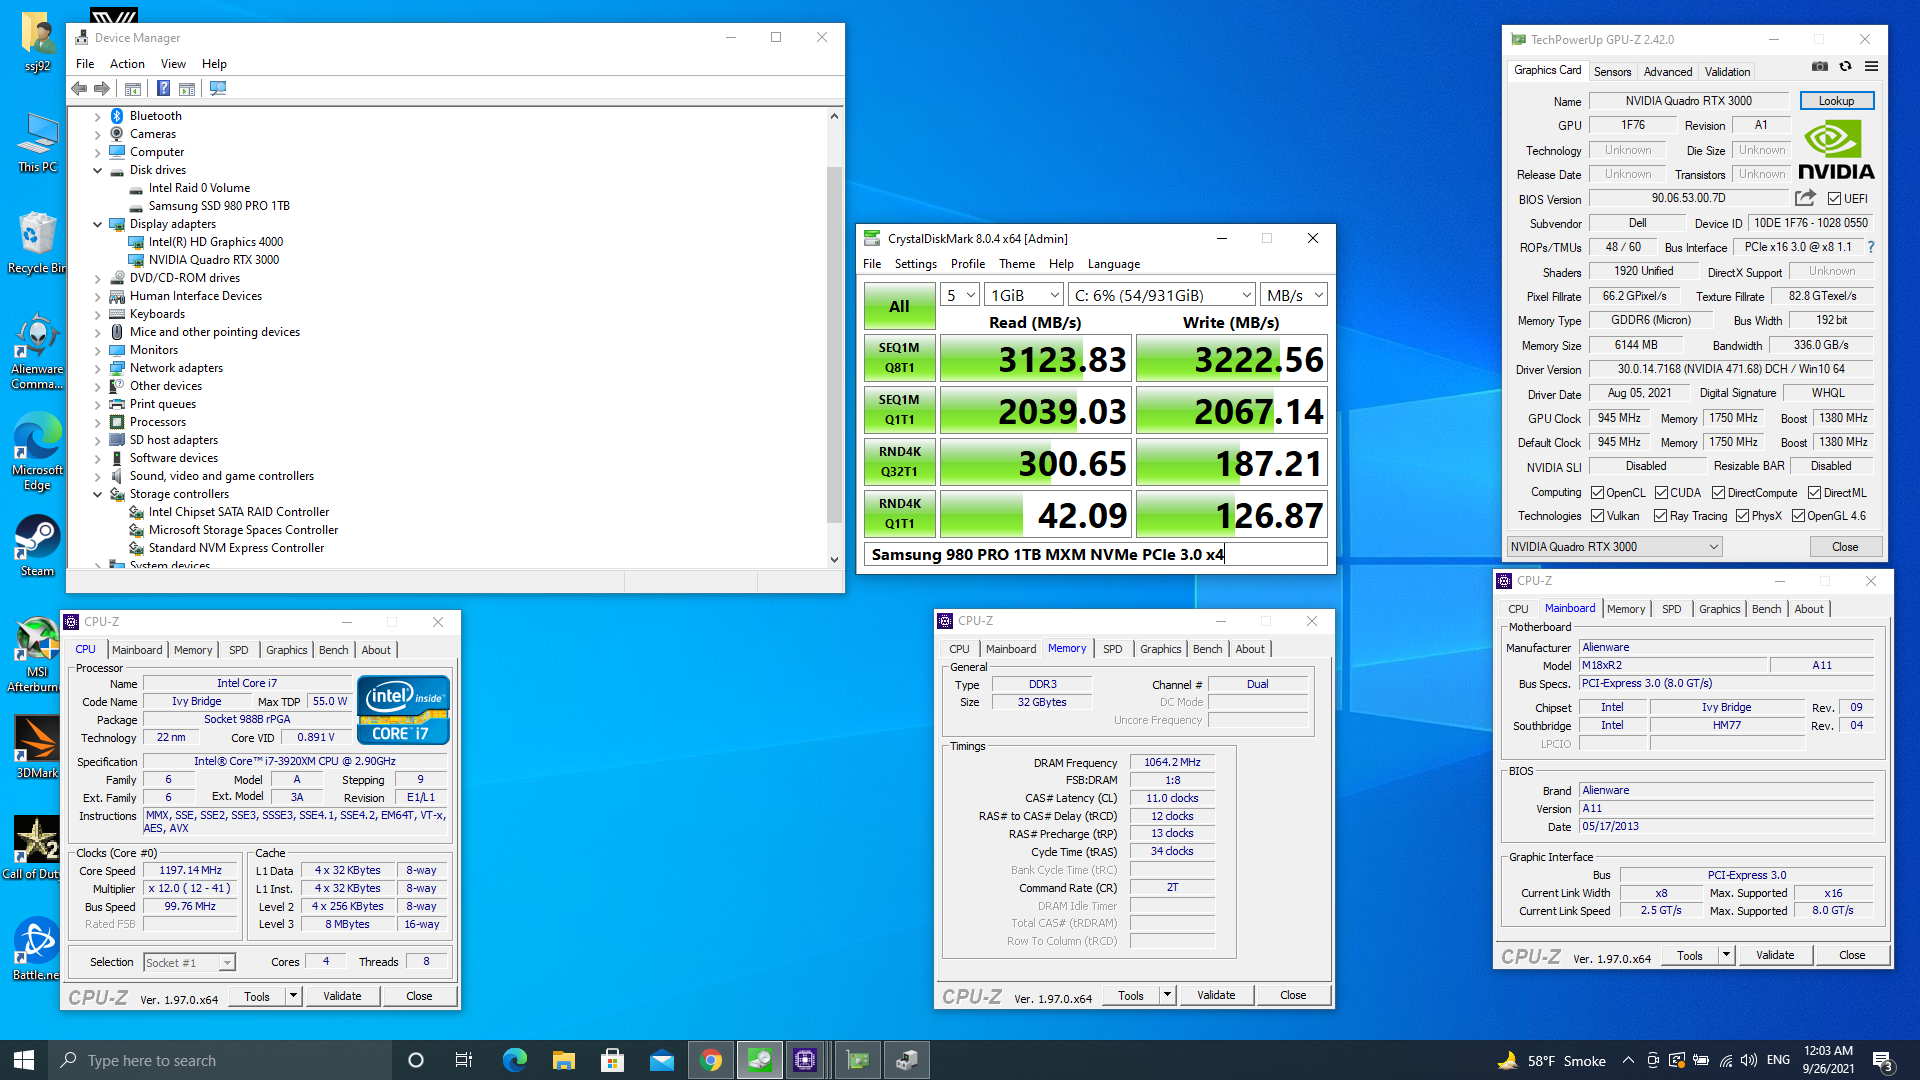1920x1080 pixels.
Task: Toggle the UEFI checkbox in GPU-Z
Action: coord(1834,199)
